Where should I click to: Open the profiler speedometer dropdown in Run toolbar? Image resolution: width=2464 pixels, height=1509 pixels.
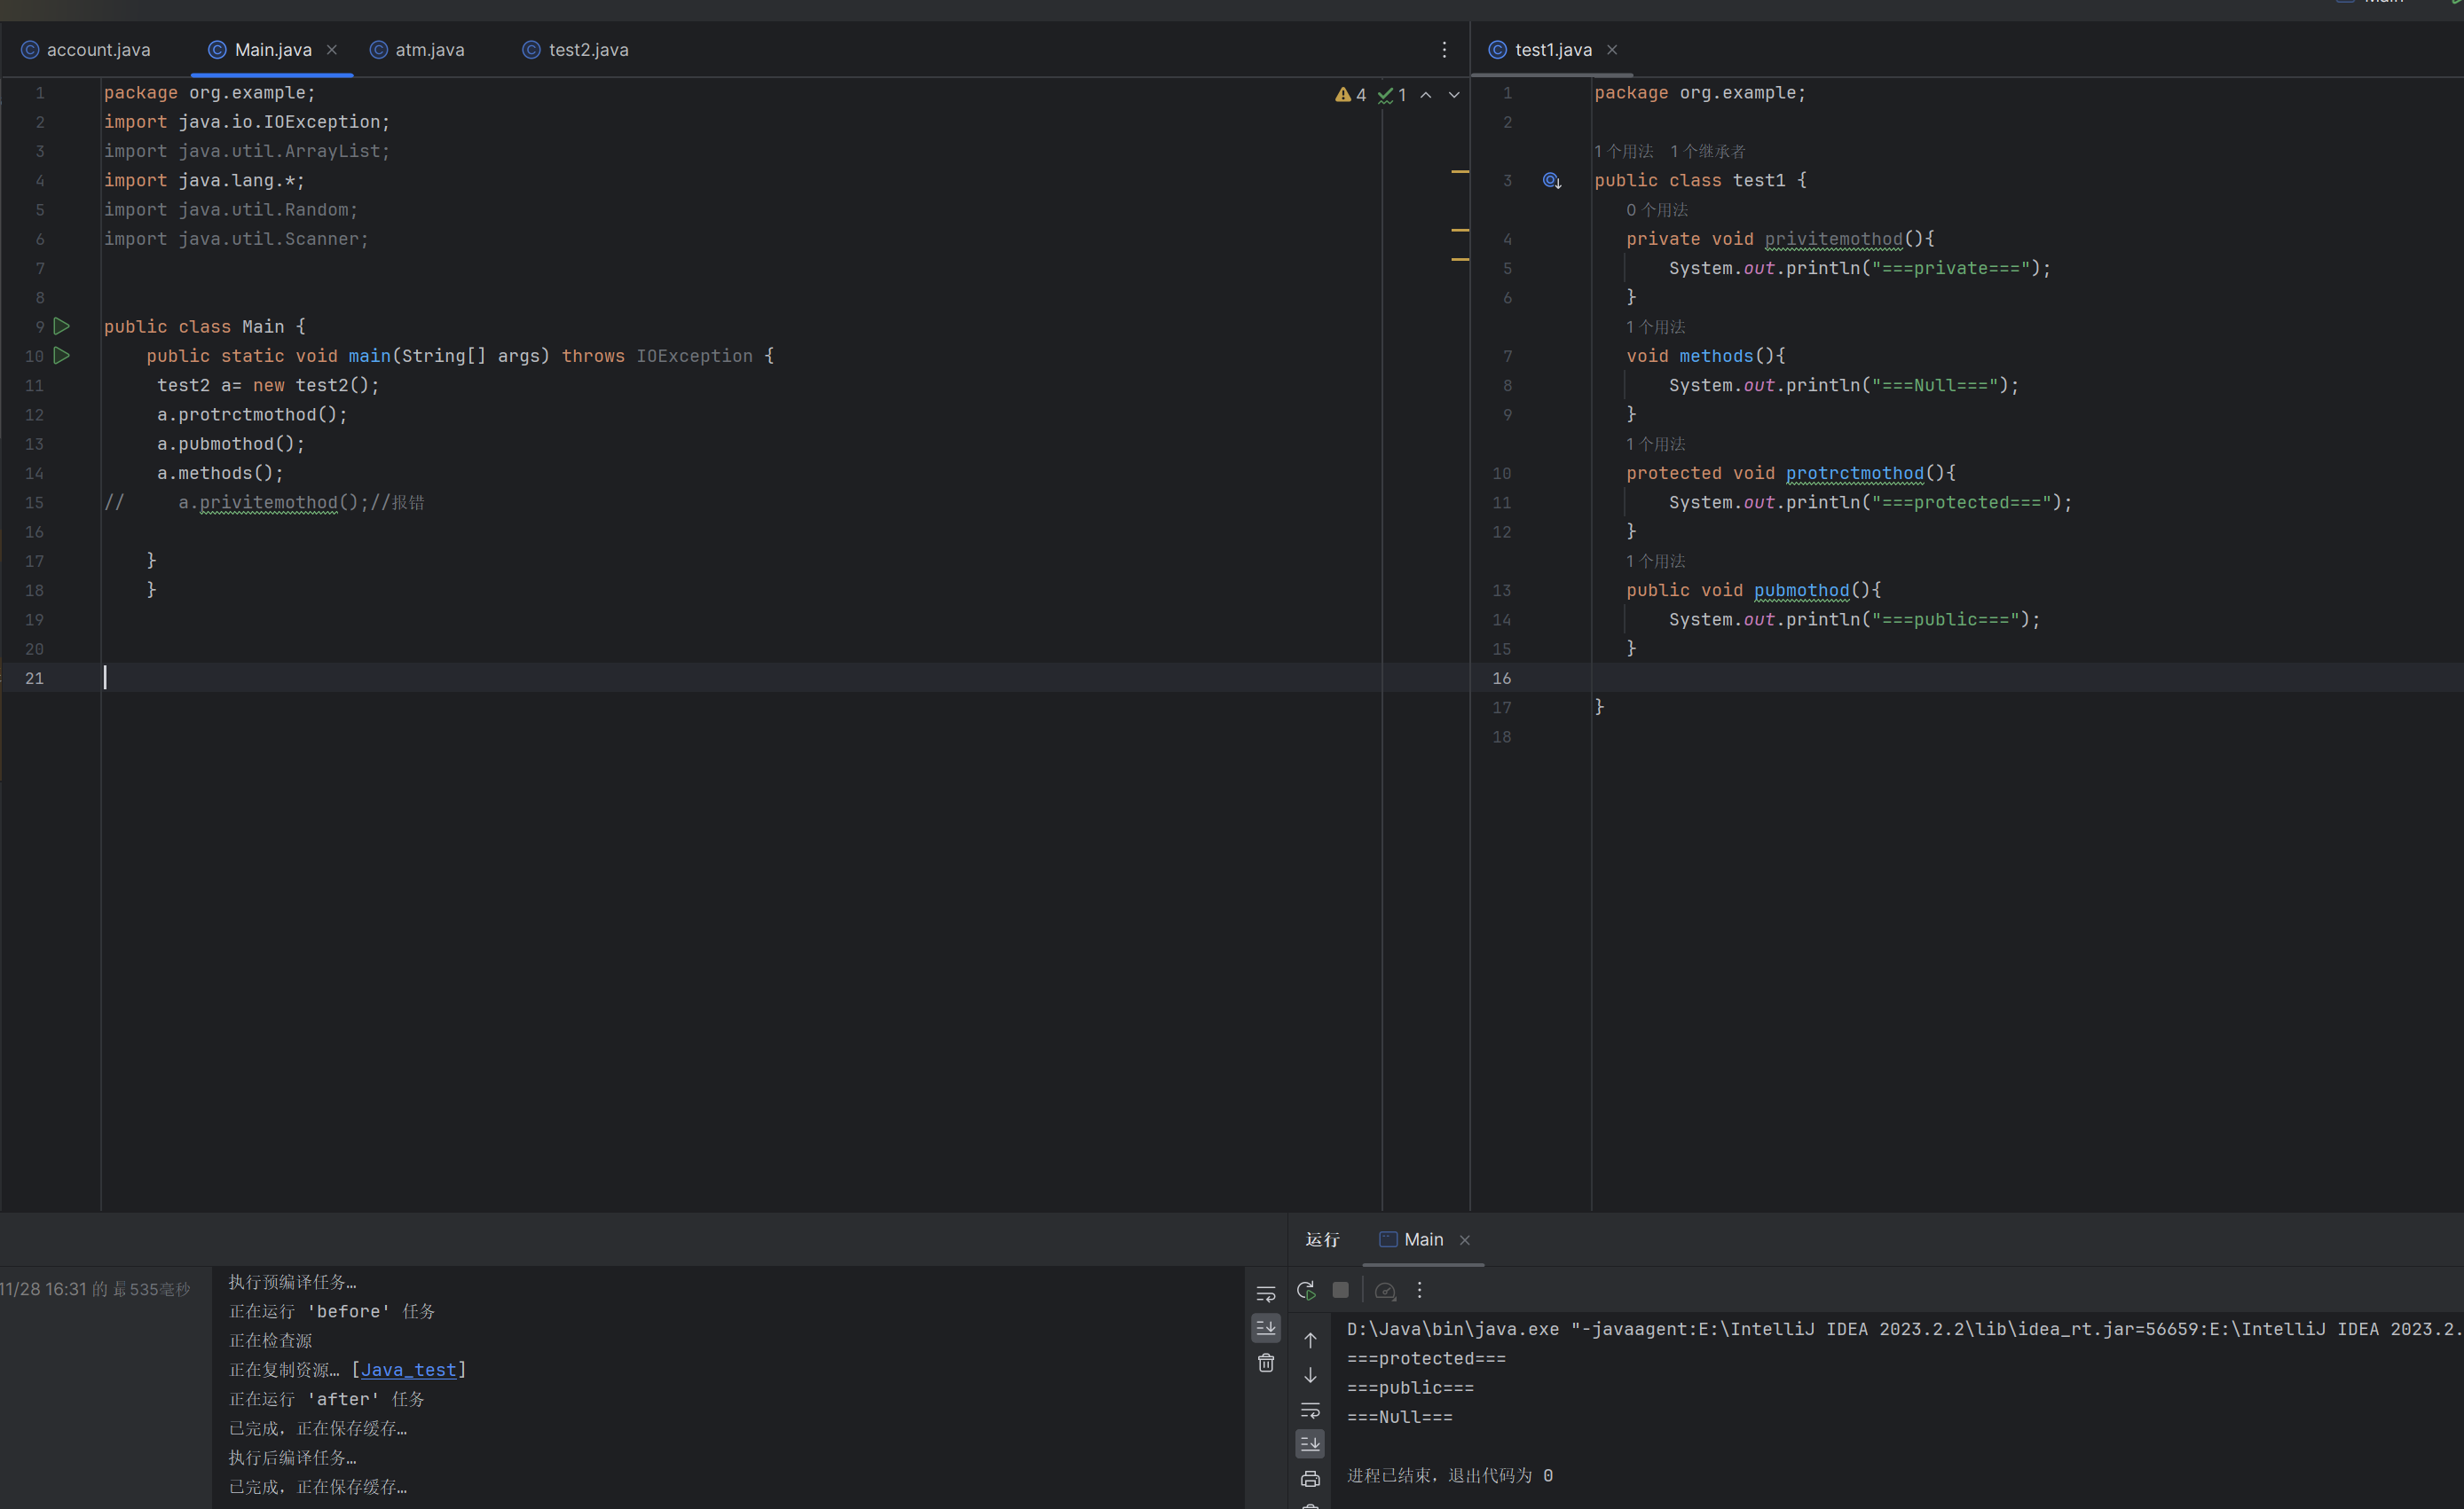click(1385, 1291)
